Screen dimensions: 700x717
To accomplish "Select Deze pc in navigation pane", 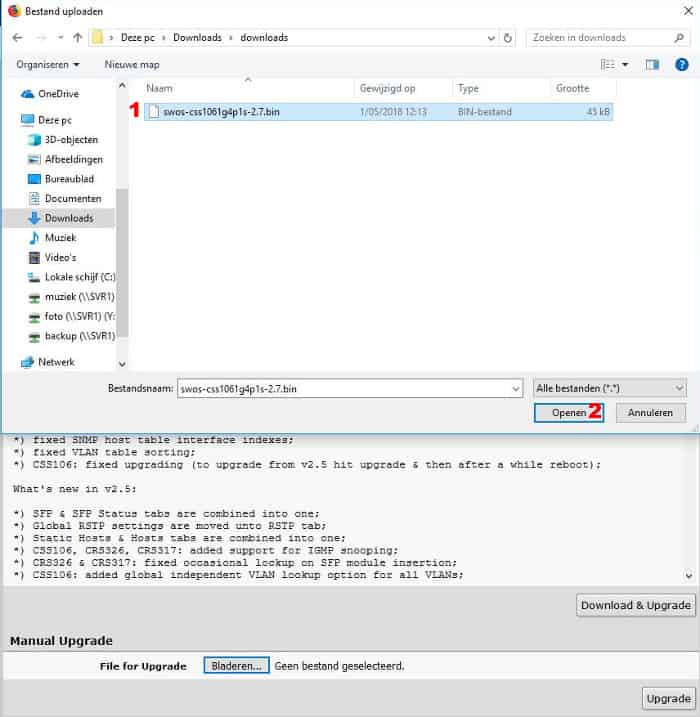I will click(x=47, y=120).
